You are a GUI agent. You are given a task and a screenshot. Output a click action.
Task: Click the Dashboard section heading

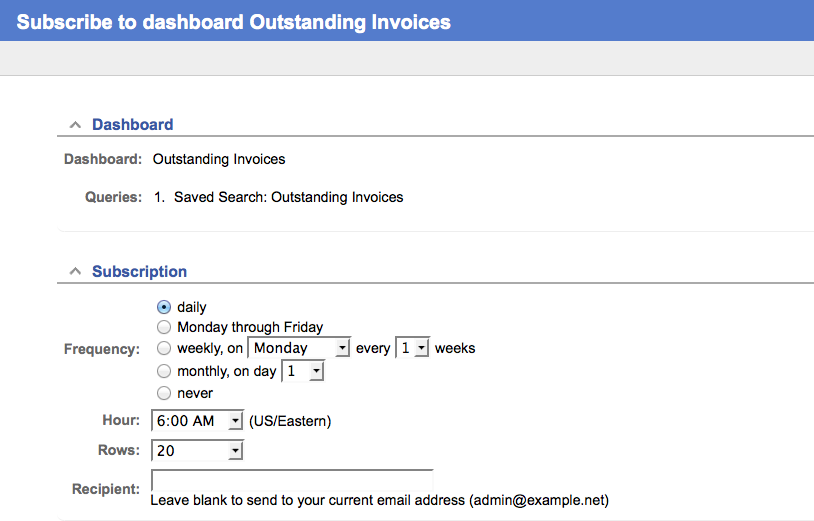[133, 125]
